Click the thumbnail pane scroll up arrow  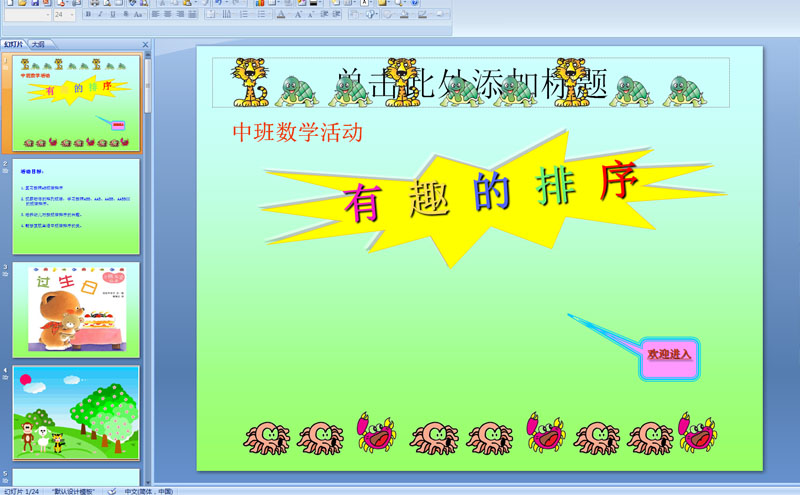[148, 54]
